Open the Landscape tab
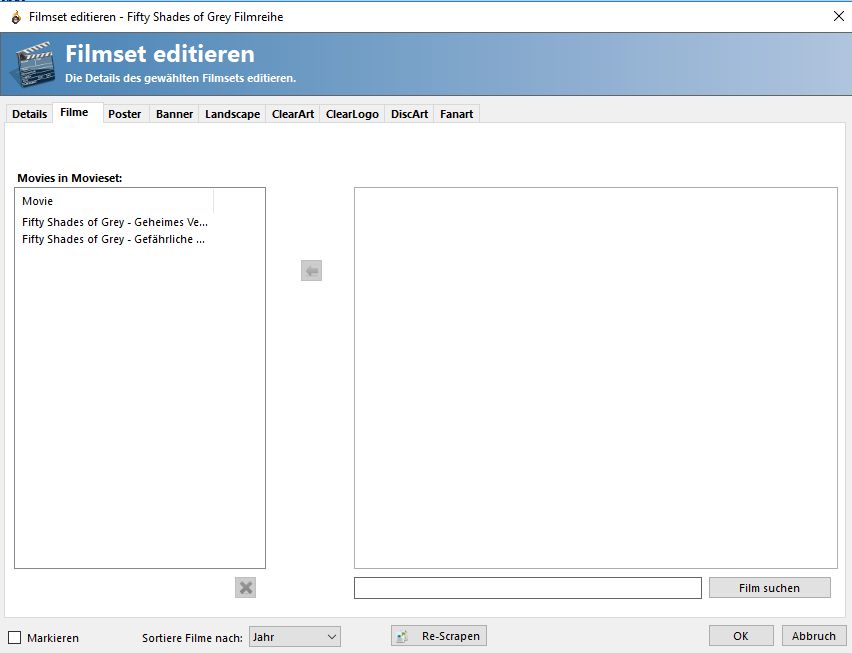 coord(233,114)
